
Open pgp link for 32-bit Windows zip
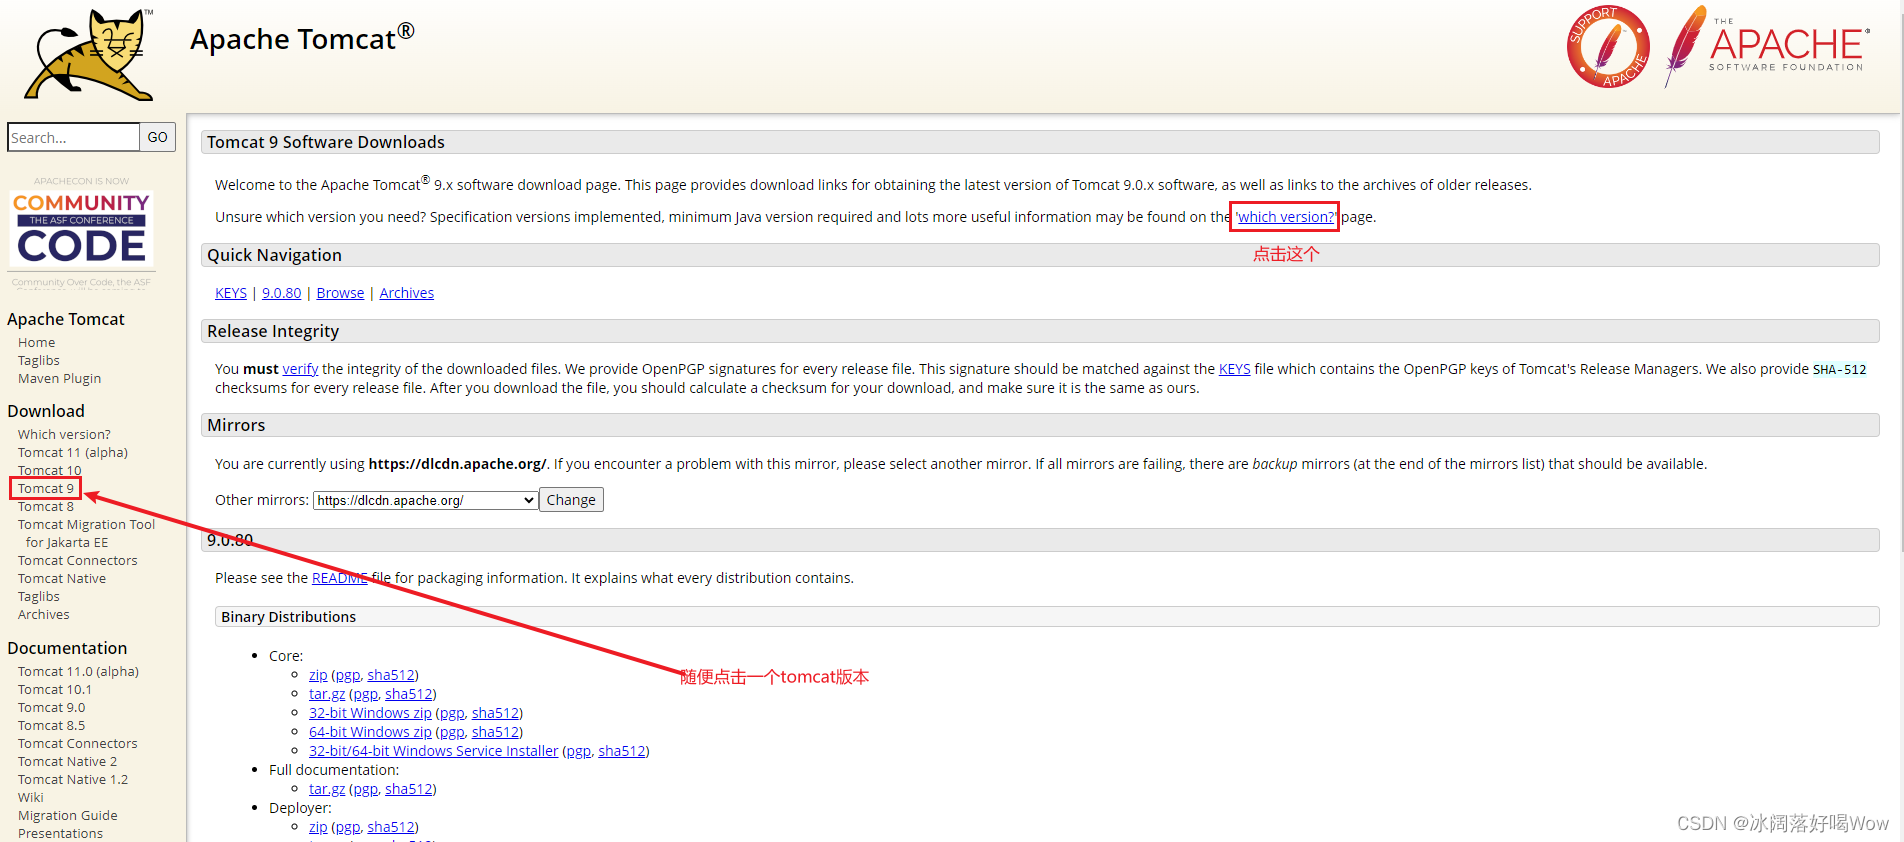click(x=452, y=713)
